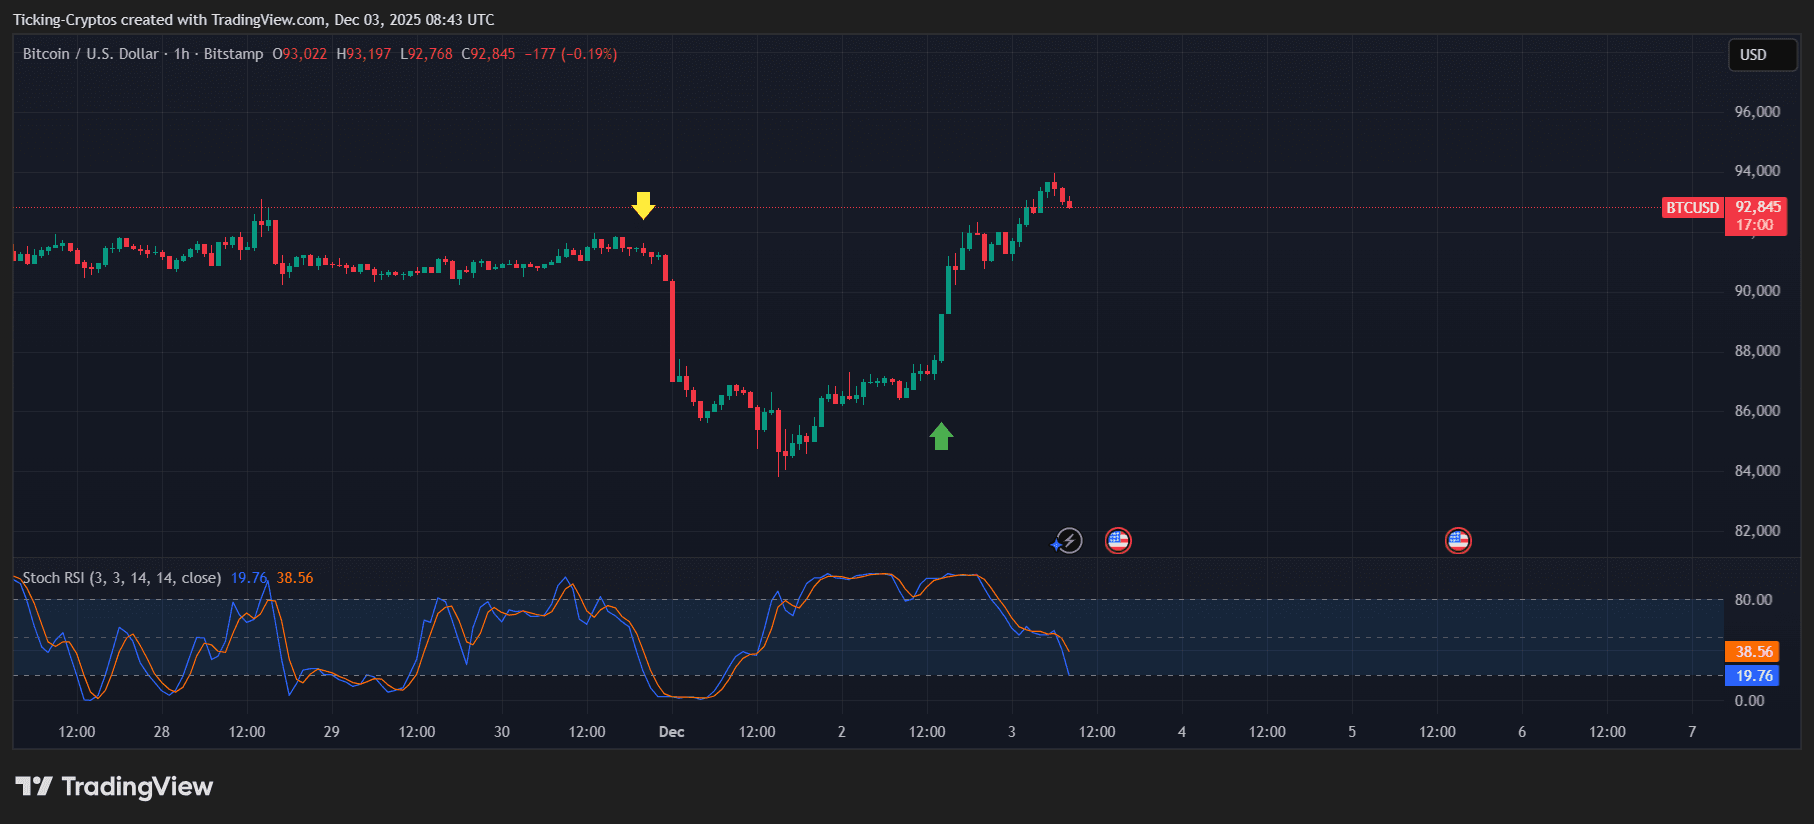
Task: Click the Dec label on the time axis
Action: tap(672, 732)
